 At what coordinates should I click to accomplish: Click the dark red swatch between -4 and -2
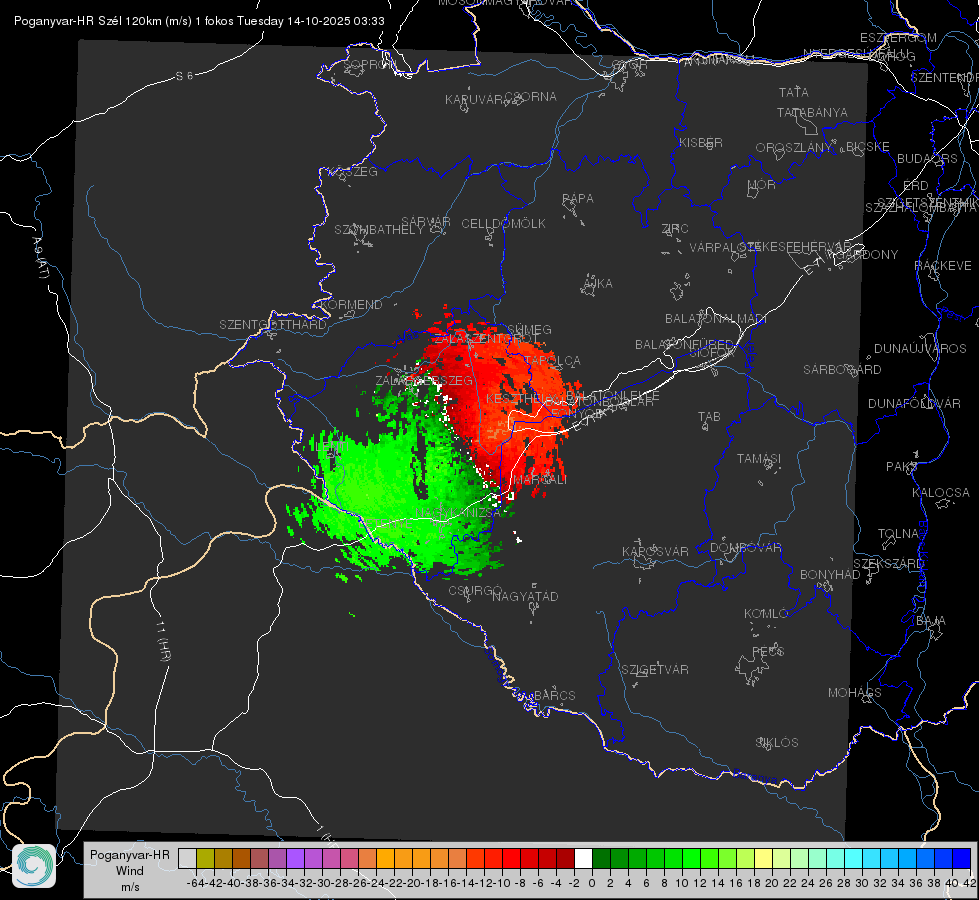click(565, 858)
